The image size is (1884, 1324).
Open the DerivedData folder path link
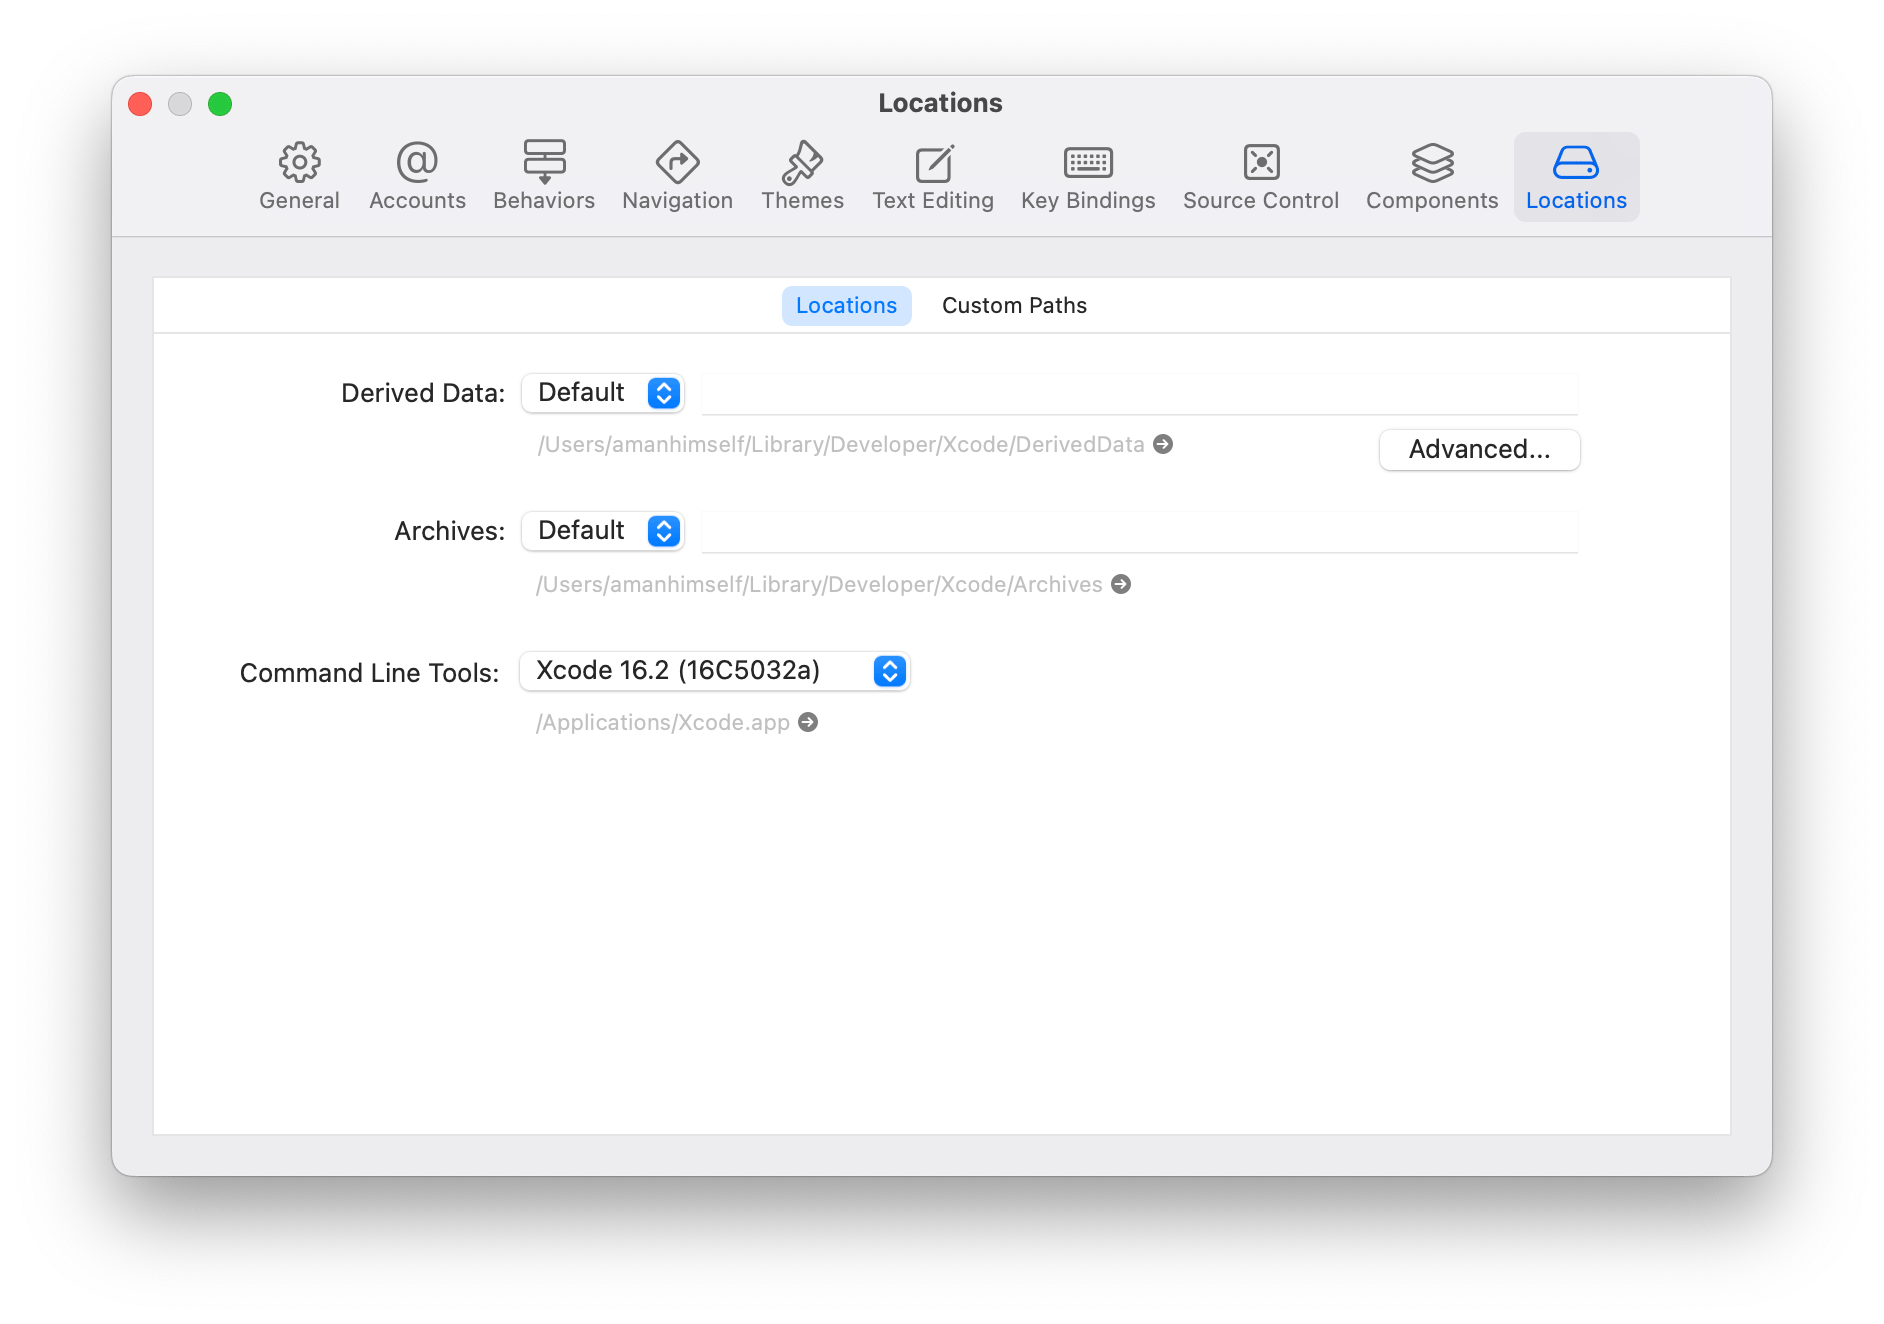point(1163,444)
